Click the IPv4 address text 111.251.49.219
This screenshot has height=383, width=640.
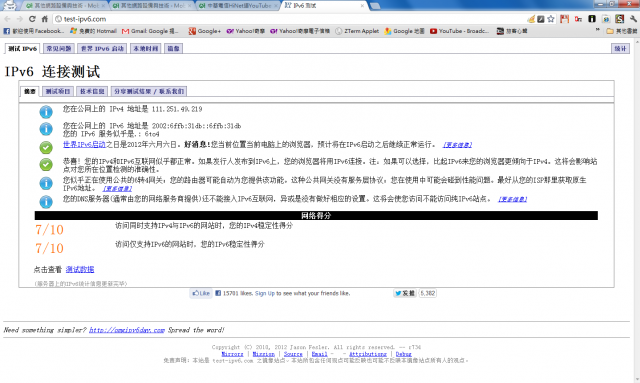177,109
